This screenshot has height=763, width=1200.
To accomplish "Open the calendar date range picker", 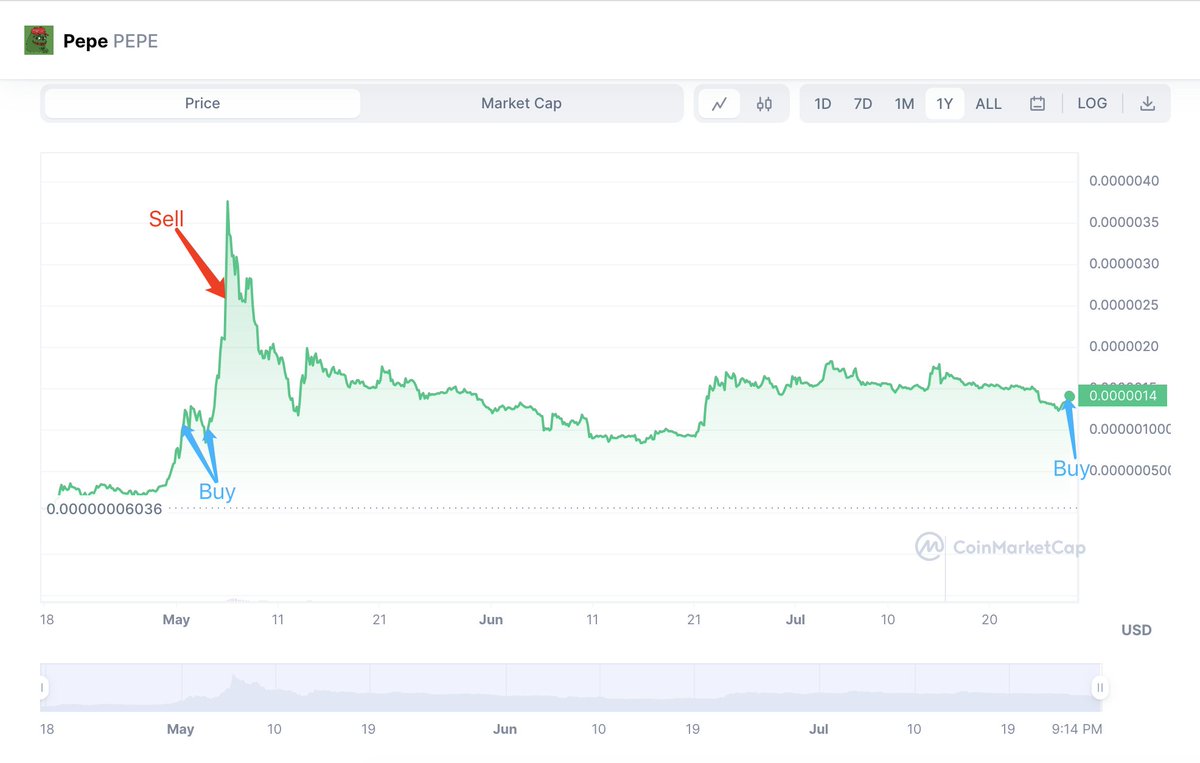I will point(1037,104).
